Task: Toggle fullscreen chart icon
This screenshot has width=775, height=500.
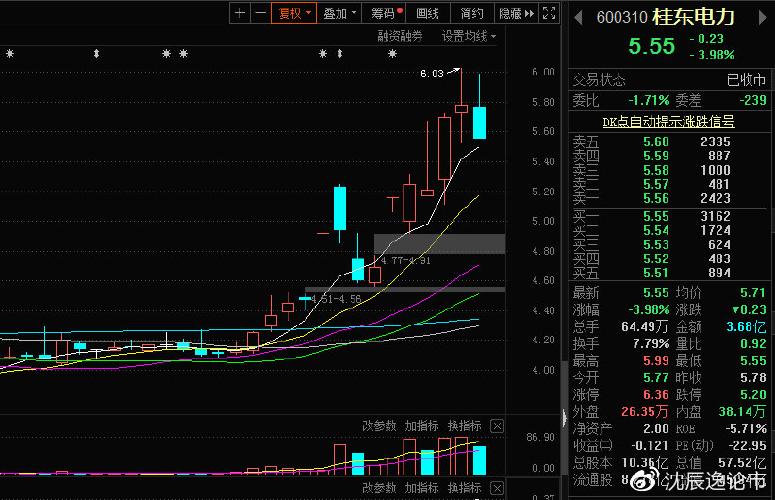Action: (x=549, y=13)
